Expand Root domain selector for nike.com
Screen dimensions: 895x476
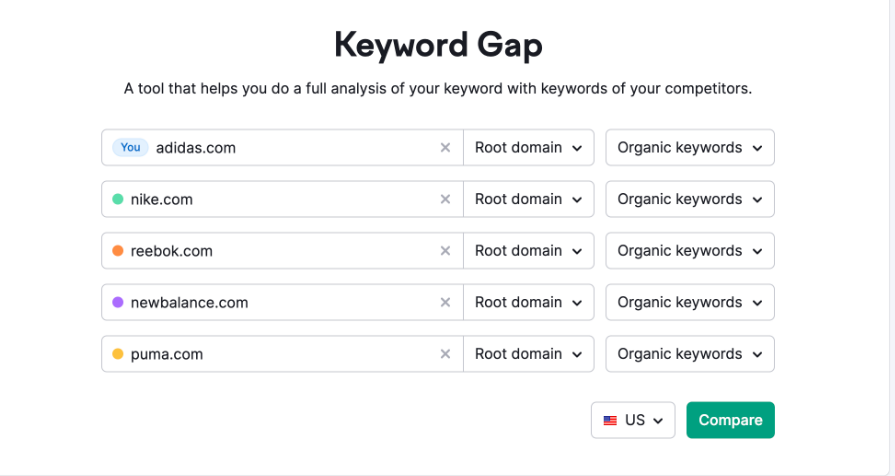[529, 199]
